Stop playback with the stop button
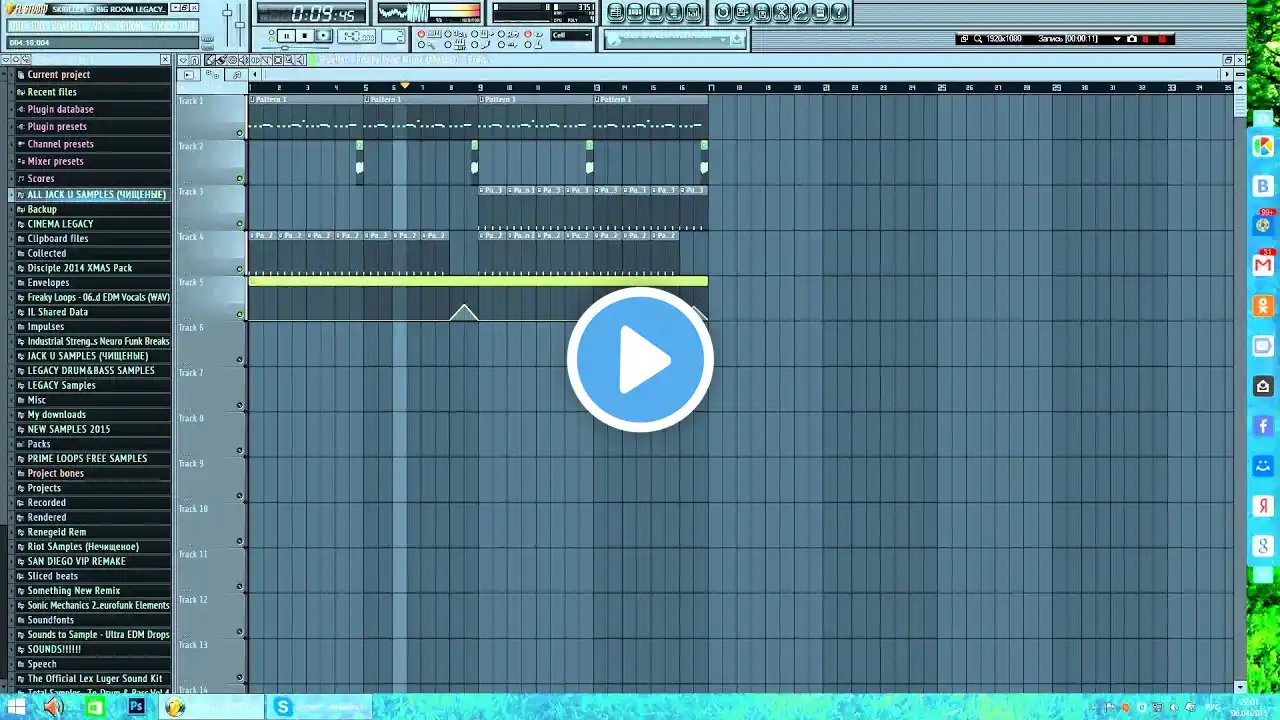 tap(305, 36)
